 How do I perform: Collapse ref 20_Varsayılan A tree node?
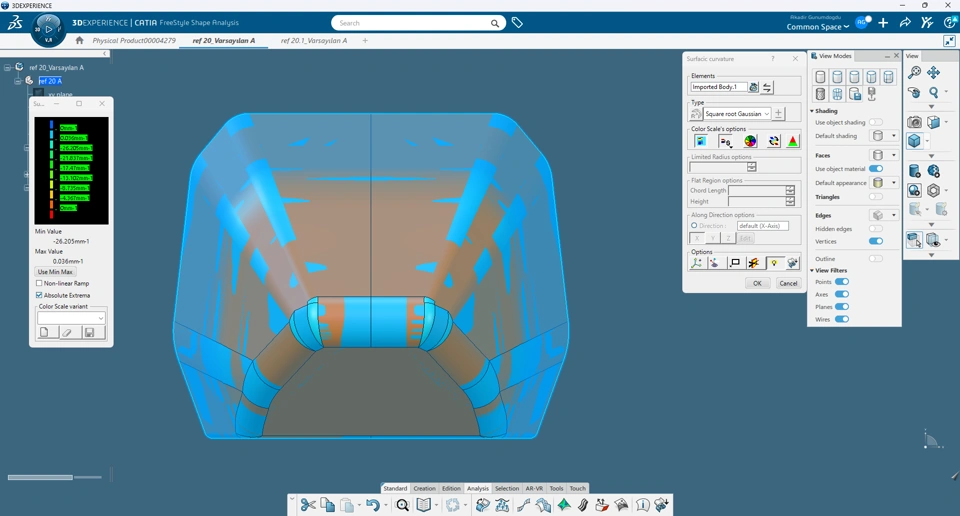tap(7, 67)
